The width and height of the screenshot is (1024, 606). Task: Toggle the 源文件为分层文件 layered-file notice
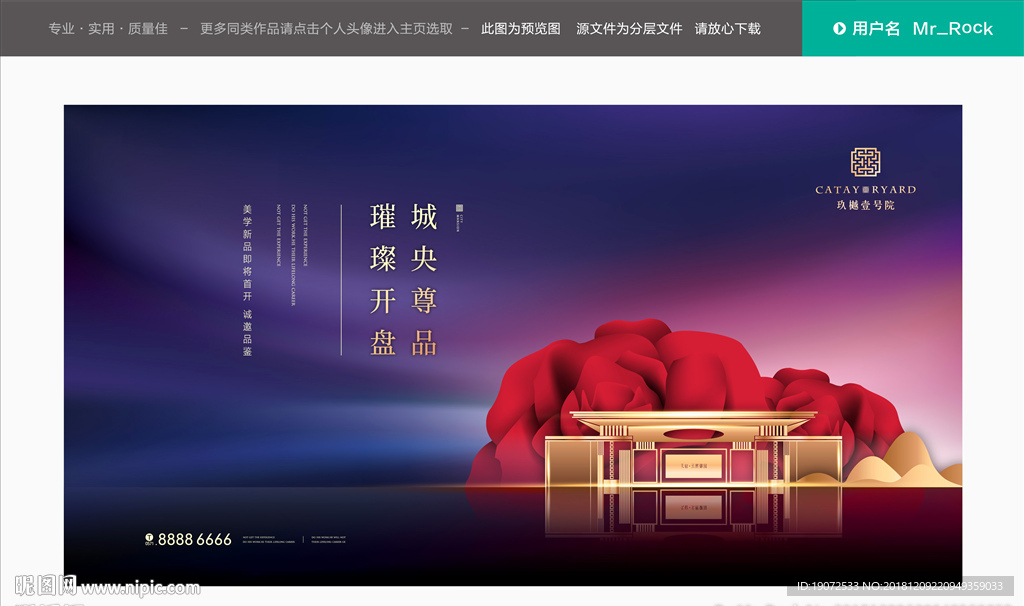[x=628, y=29]
